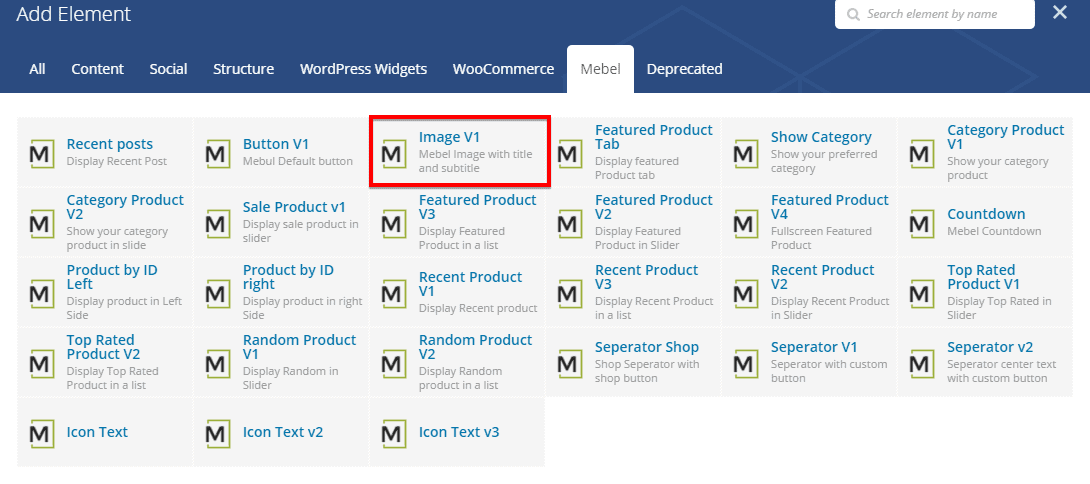Close the Add Element dialog
1090x484 pixels.
(x=1059, y=13)
